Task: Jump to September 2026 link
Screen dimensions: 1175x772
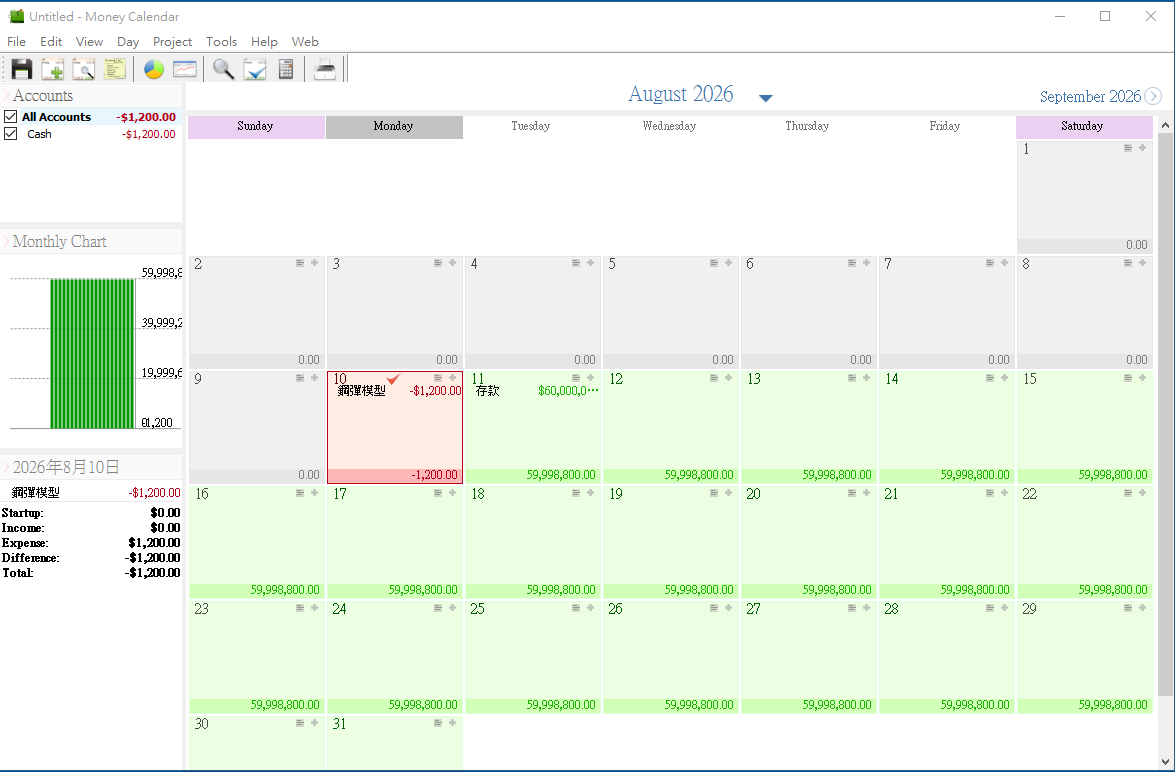Action: (1090, 97)
